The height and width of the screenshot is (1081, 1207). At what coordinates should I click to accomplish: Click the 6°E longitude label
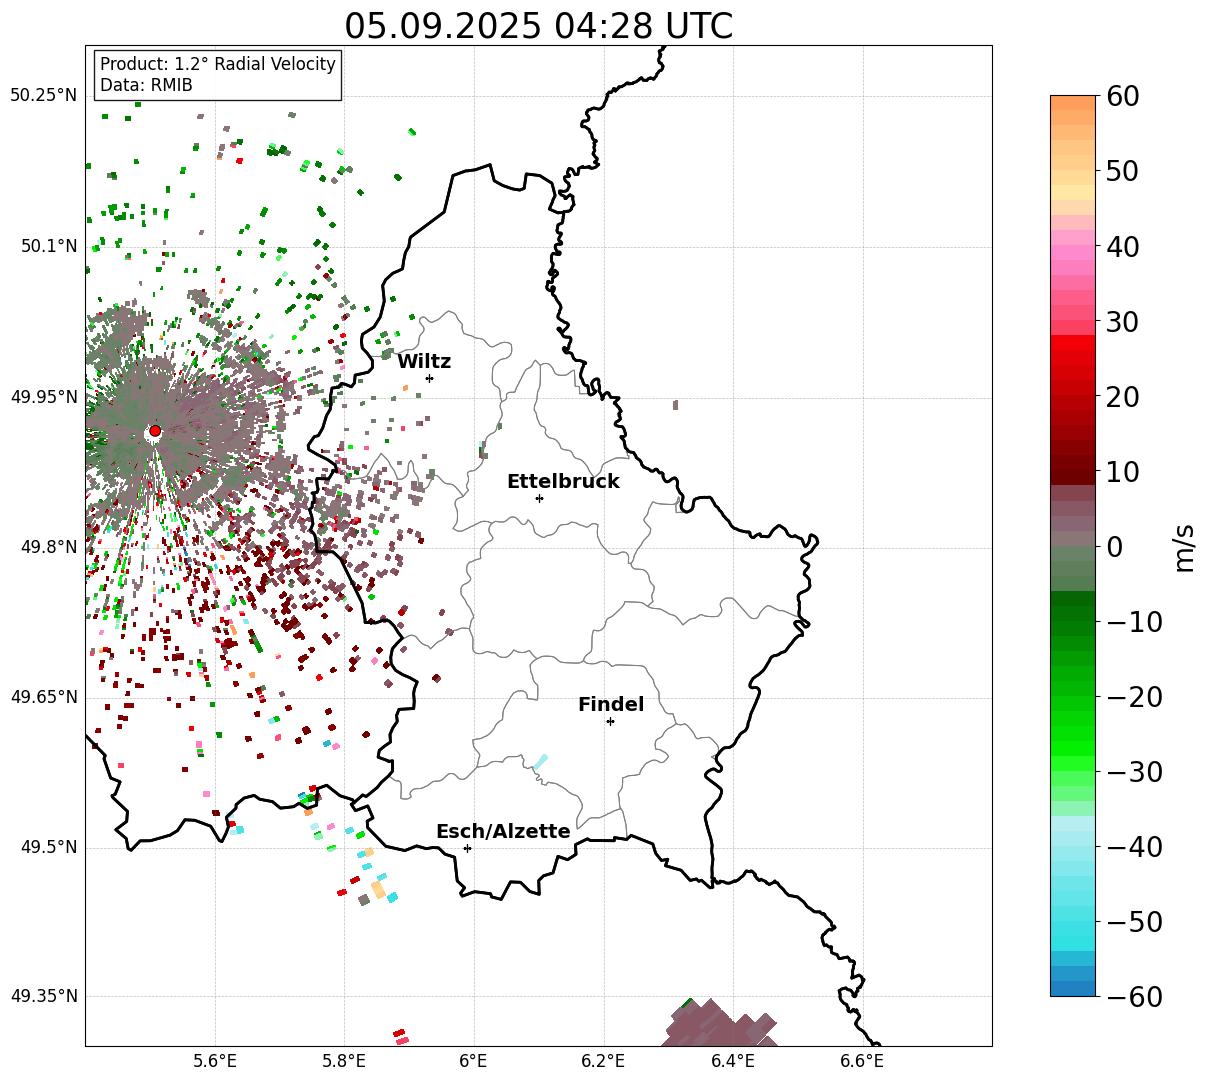[x=474, y=1061]
